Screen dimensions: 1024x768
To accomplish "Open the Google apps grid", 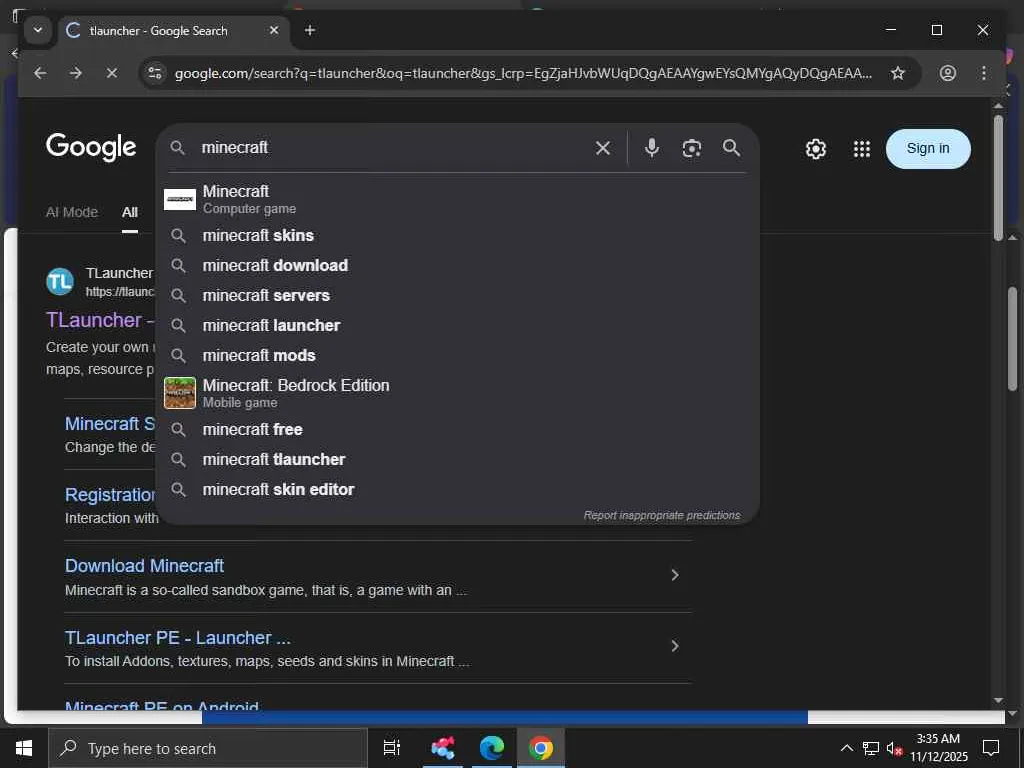I will pyautogui.click(x=861, y=149).
